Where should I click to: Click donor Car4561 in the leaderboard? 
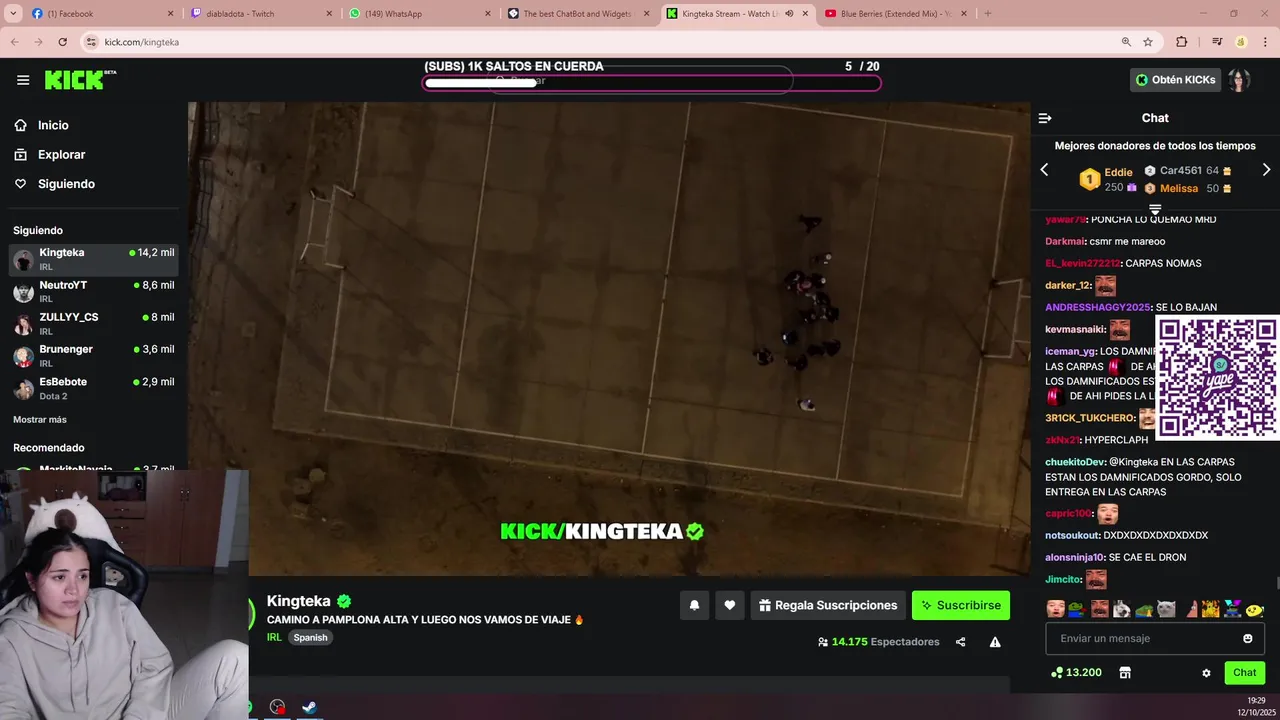point(1180,171)
